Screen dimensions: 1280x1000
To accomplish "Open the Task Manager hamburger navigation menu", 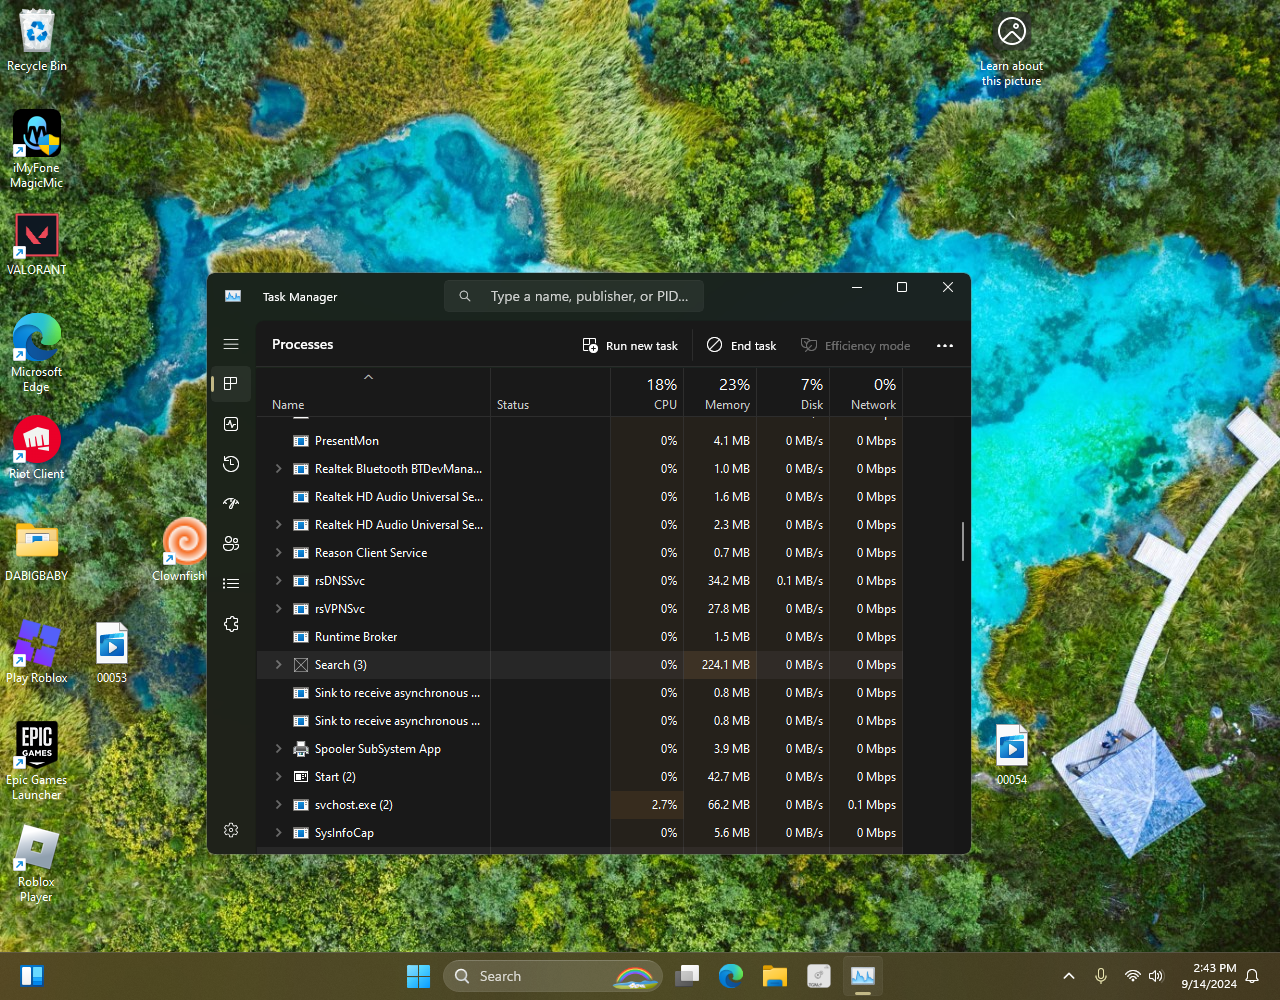I will (231, 344).
